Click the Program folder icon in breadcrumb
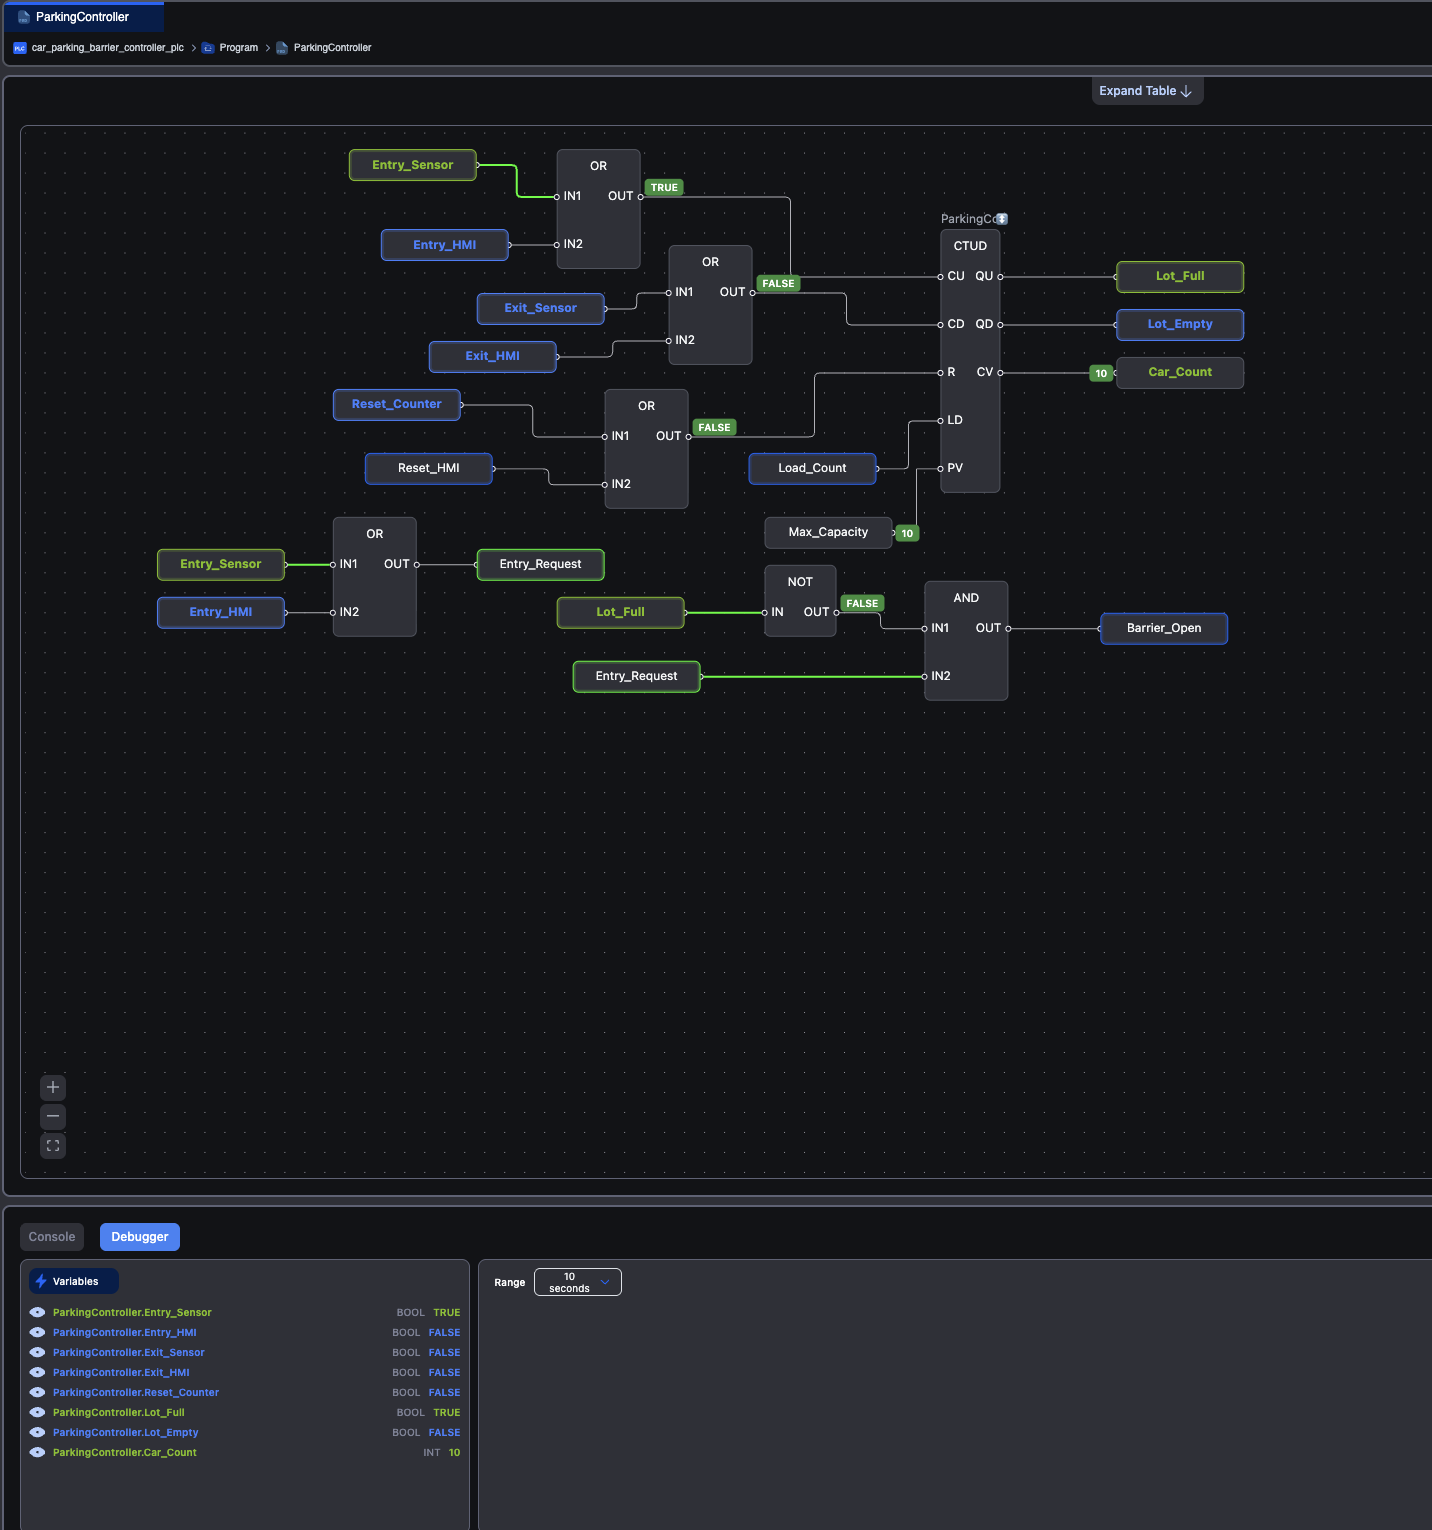The image size is (1432, 1530). [208, 48]
